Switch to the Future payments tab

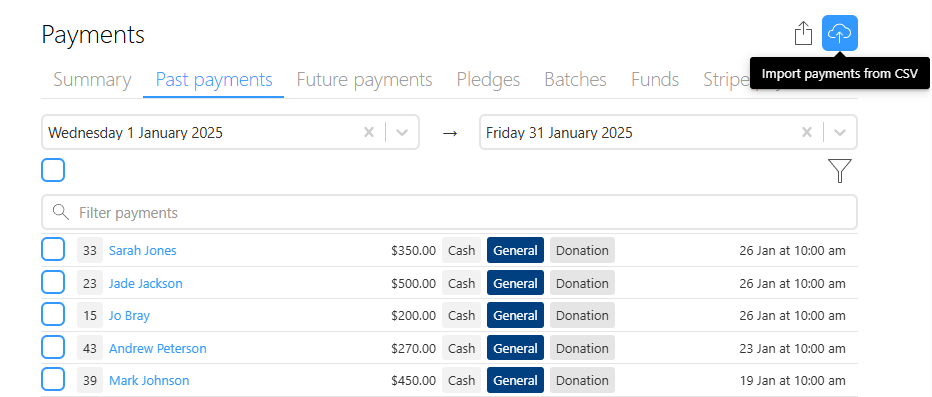tap(364, 80)
